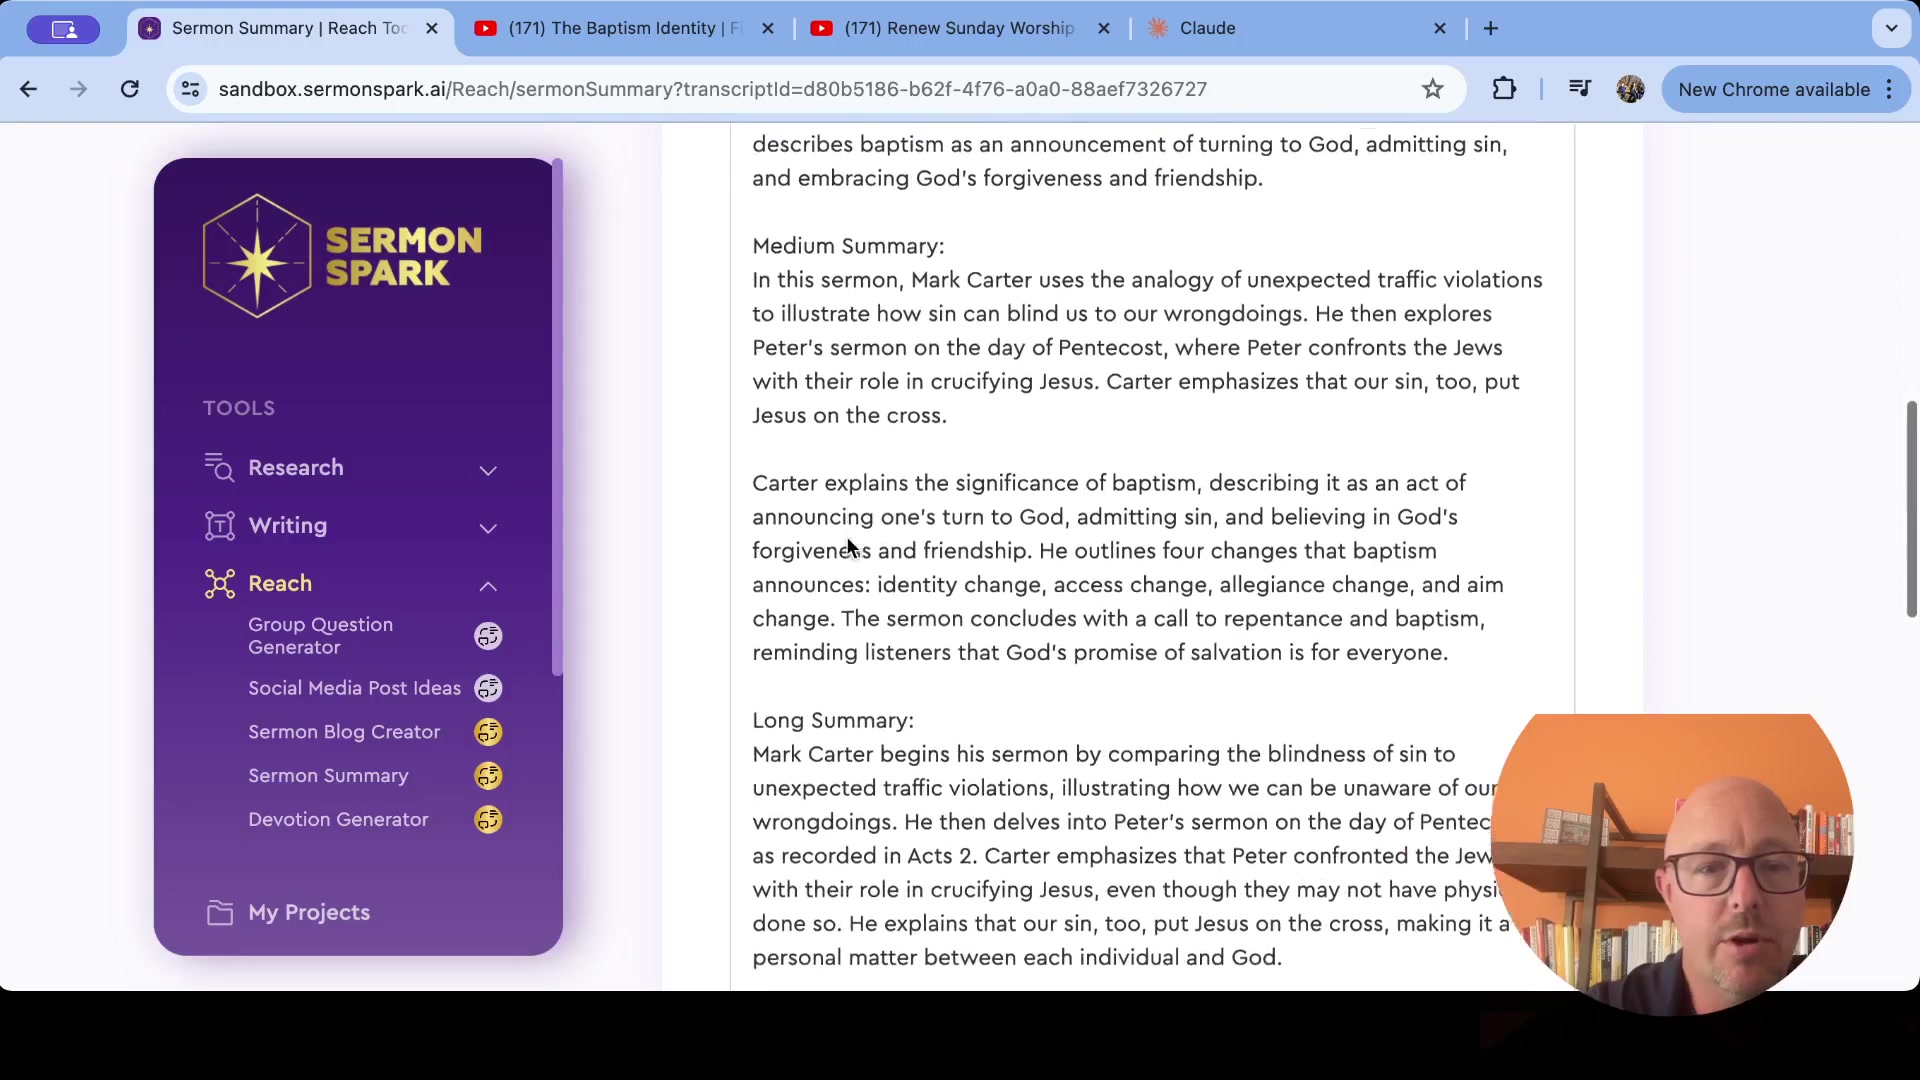Switch to The Baptism Identity YouTube tab
Viewport: 1920px width, 1080px height.
click(626, 28)
